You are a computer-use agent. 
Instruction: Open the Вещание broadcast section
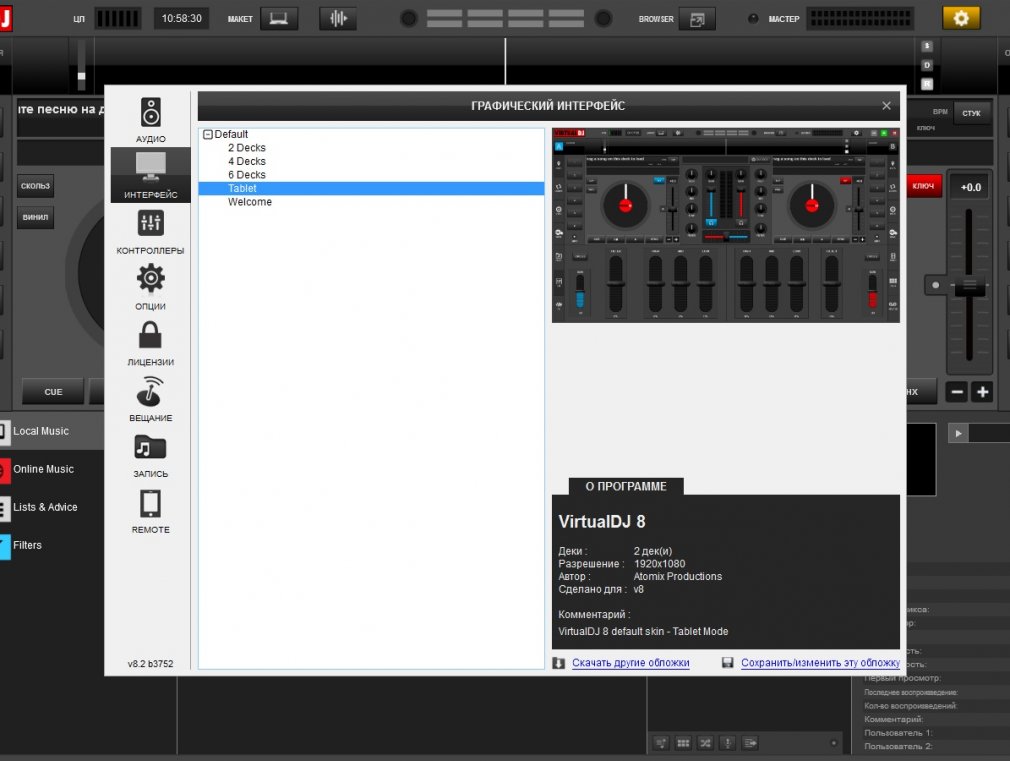[151, 399]
